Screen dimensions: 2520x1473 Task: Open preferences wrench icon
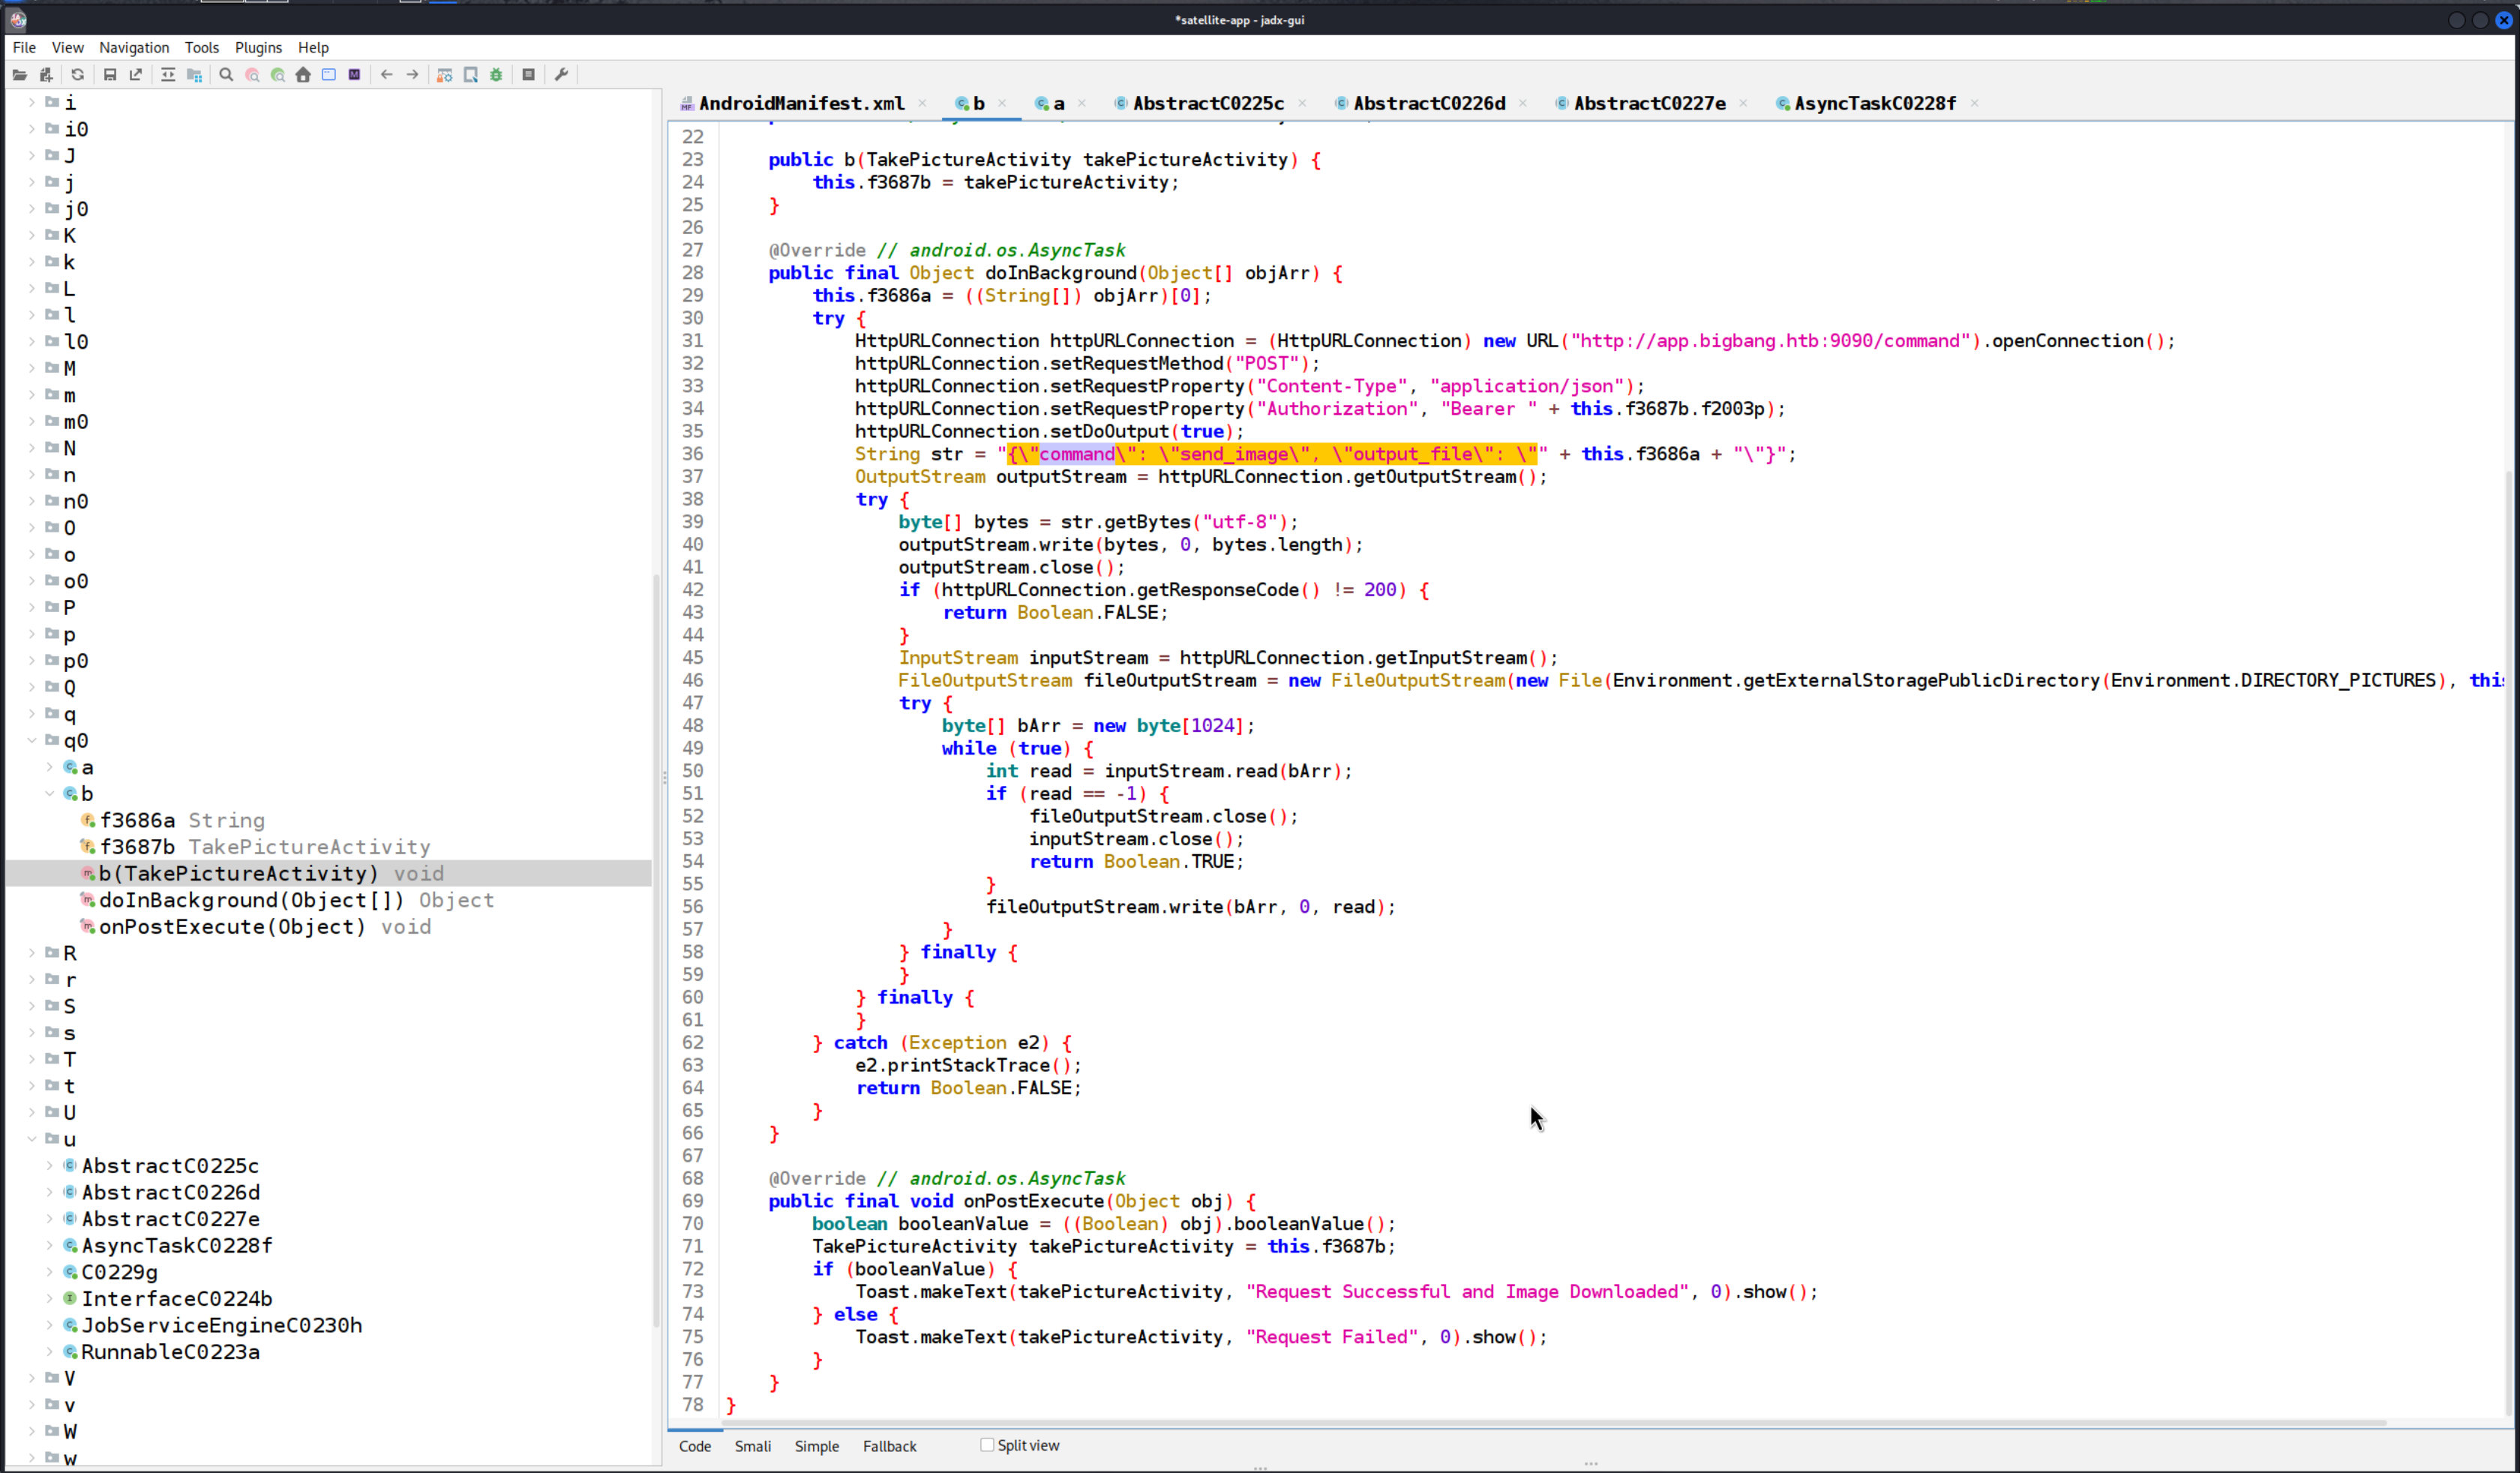point(561,75)
